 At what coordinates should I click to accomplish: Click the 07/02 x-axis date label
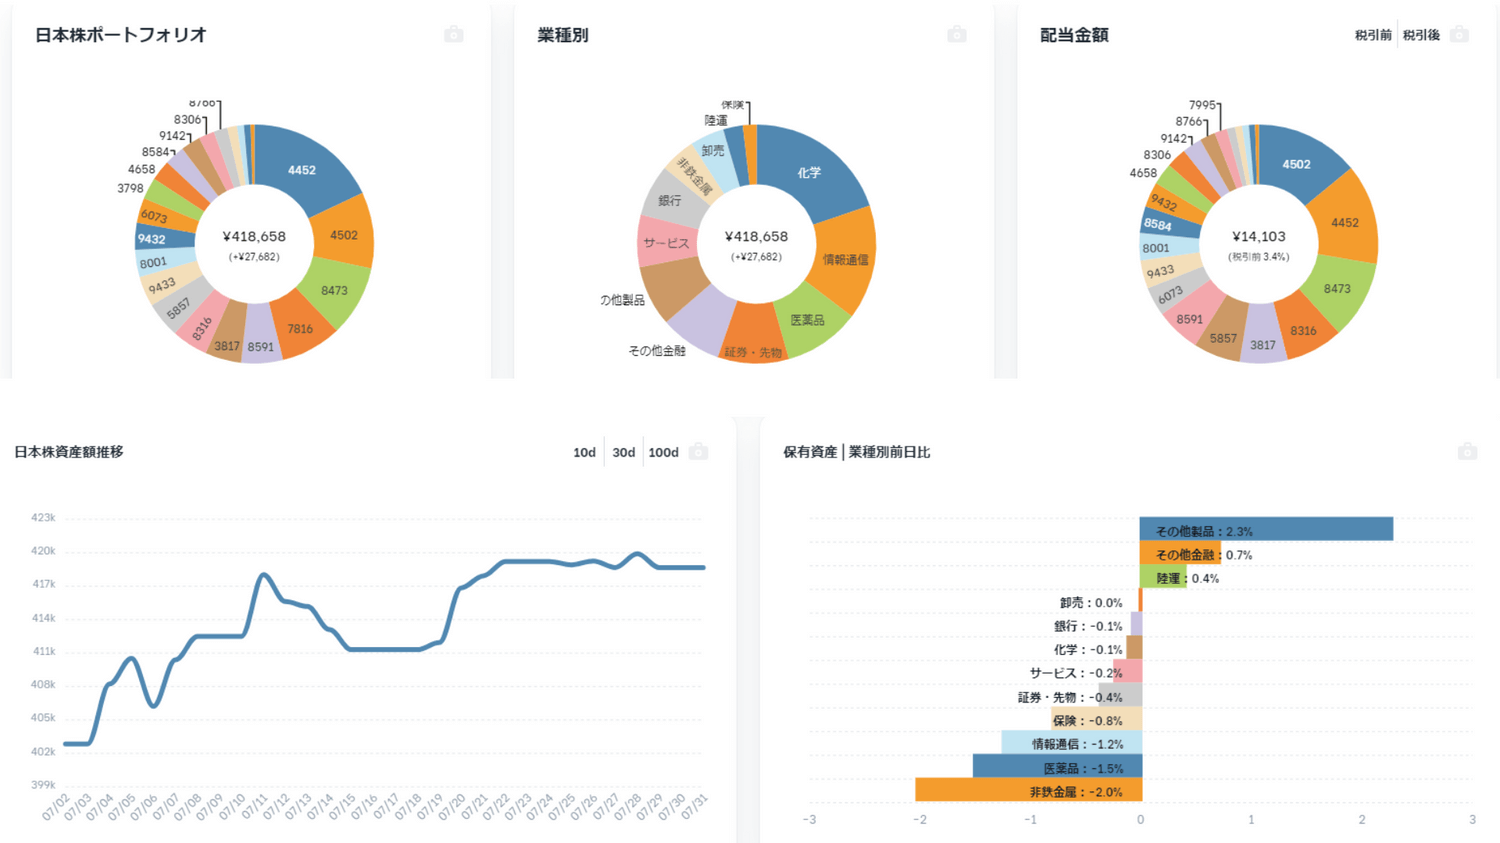pyautogui.click(x=55, y=807)
